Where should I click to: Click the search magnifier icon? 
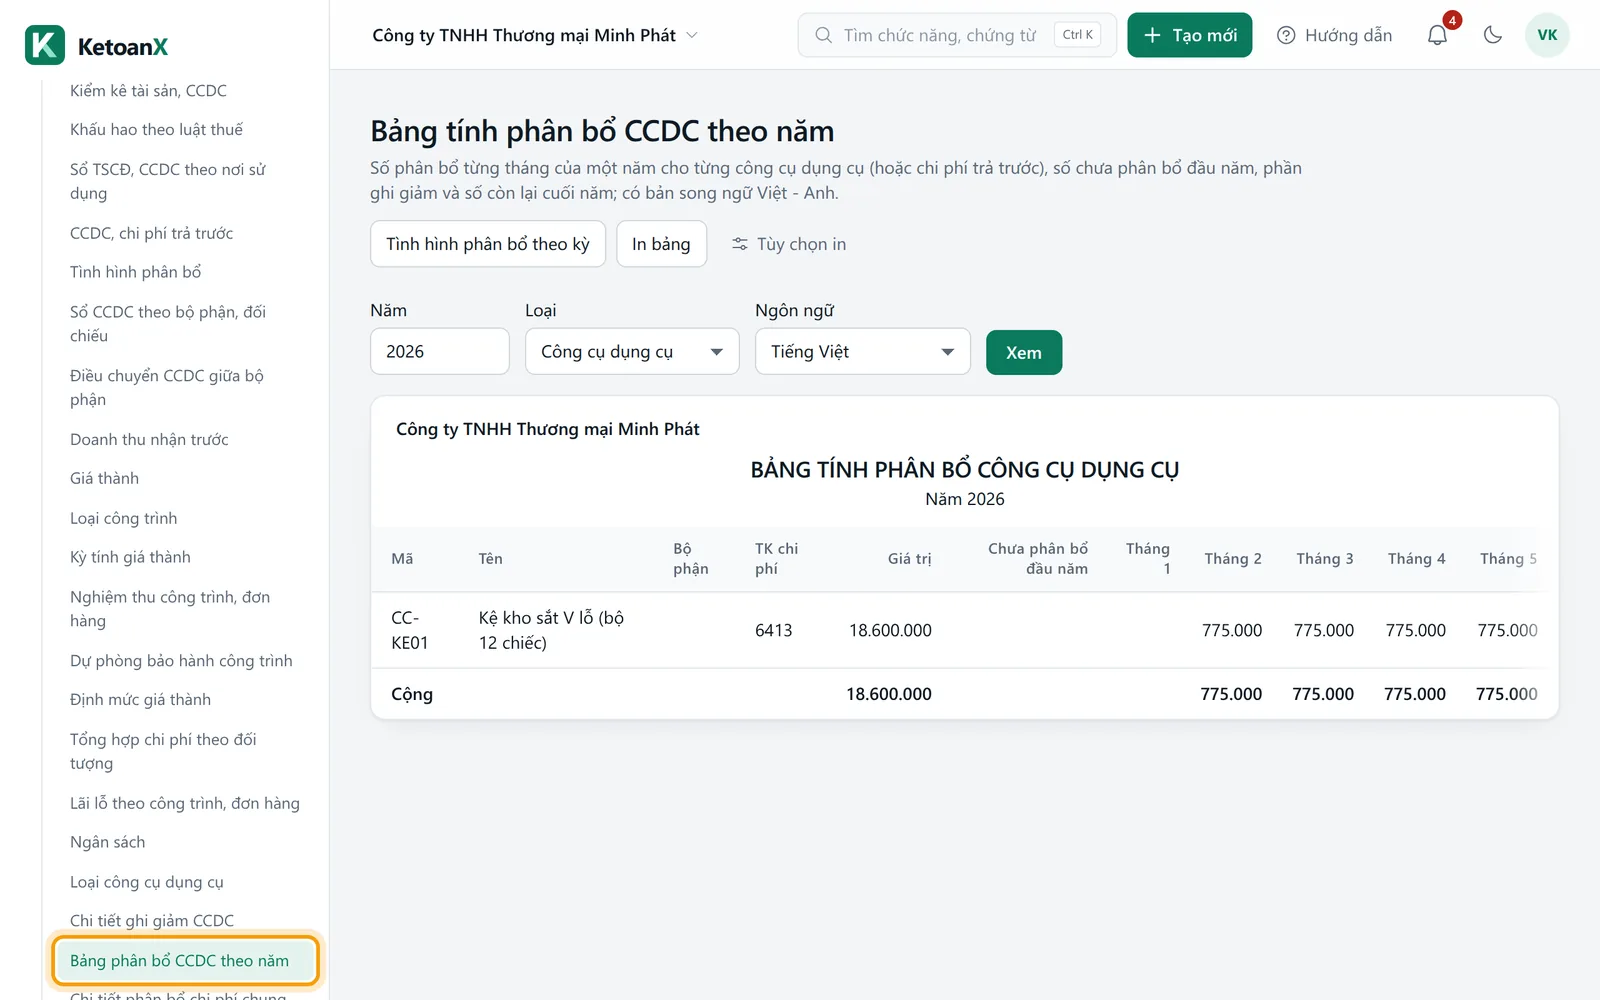pyautogui.click(x=823, y=35)
